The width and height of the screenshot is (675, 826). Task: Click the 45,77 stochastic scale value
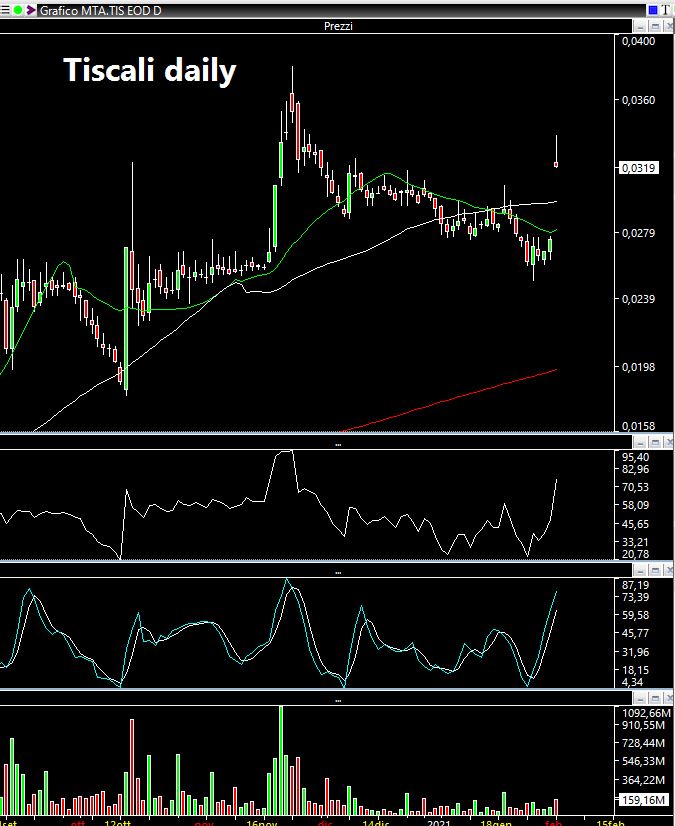635,633
